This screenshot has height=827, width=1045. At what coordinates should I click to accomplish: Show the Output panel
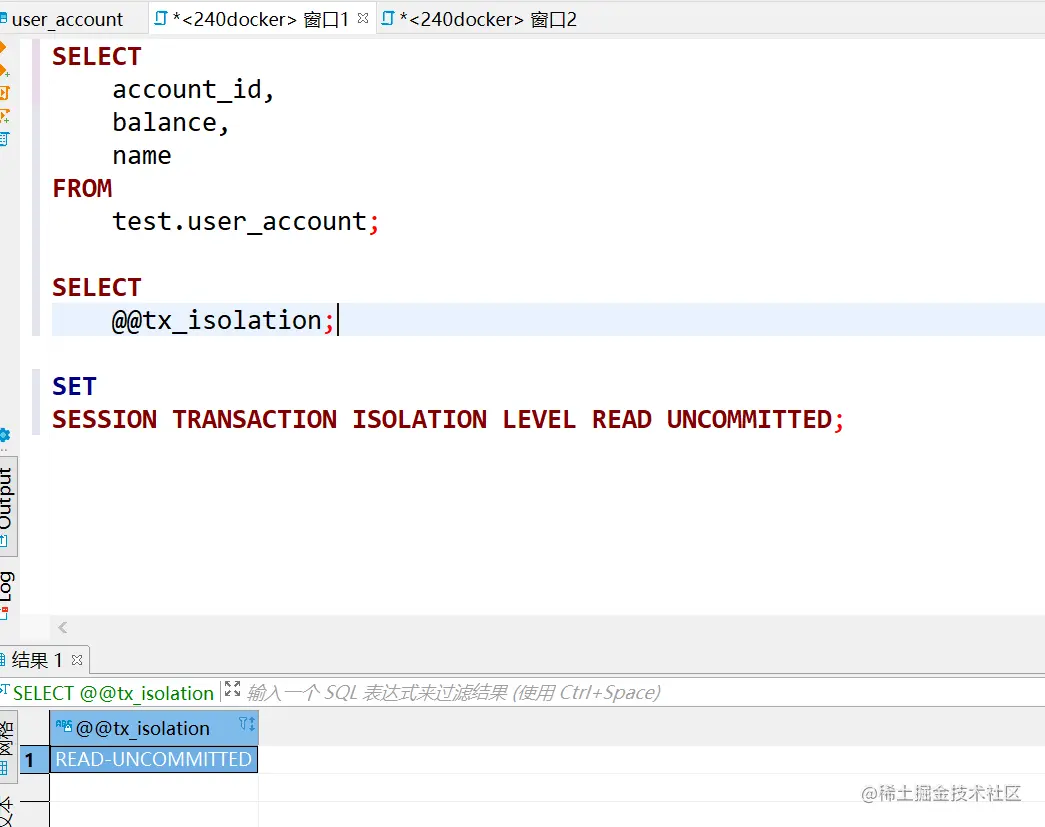click(x=7, y=506)
